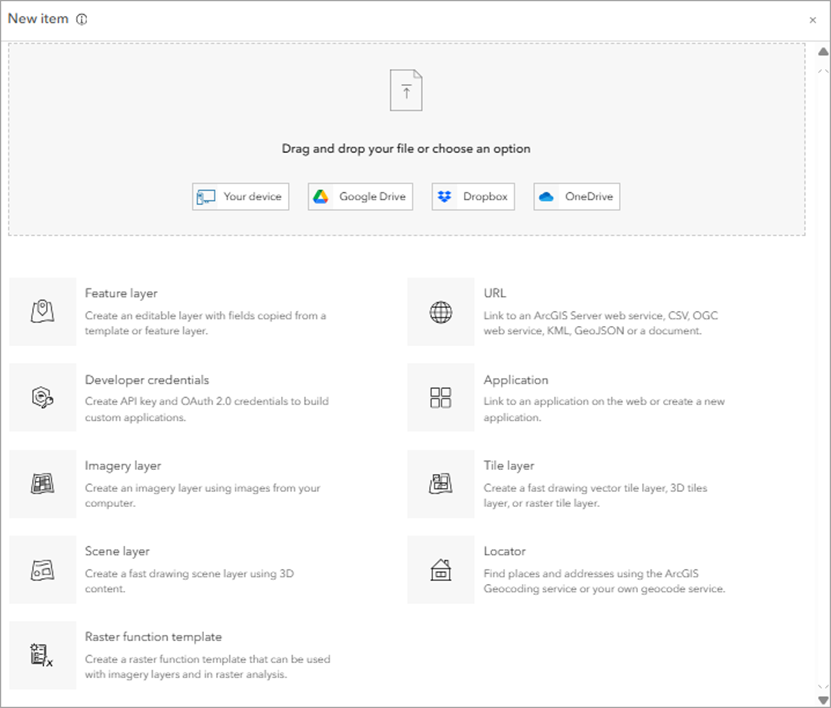Click the Raster function template icon
Image resolution: width=831 pixels, height=708 pixels.
click(42, 654)
